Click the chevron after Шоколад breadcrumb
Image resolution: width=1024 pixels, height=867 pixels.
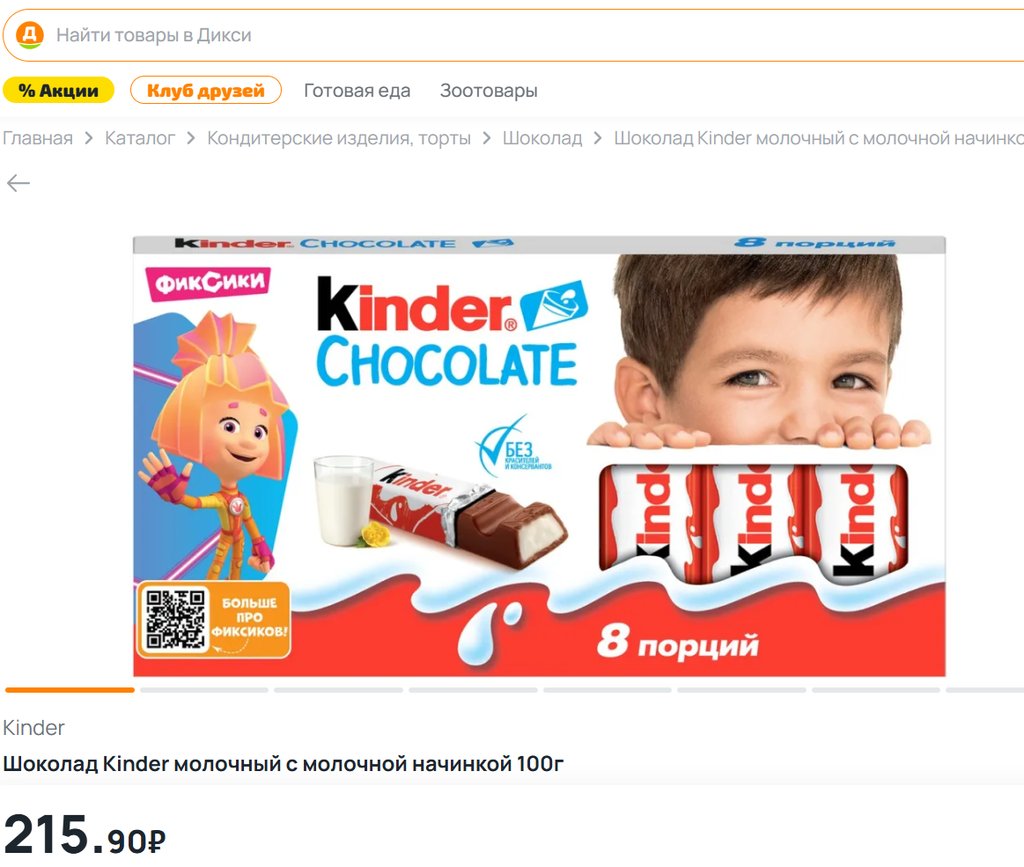click(x=598, y=138)
